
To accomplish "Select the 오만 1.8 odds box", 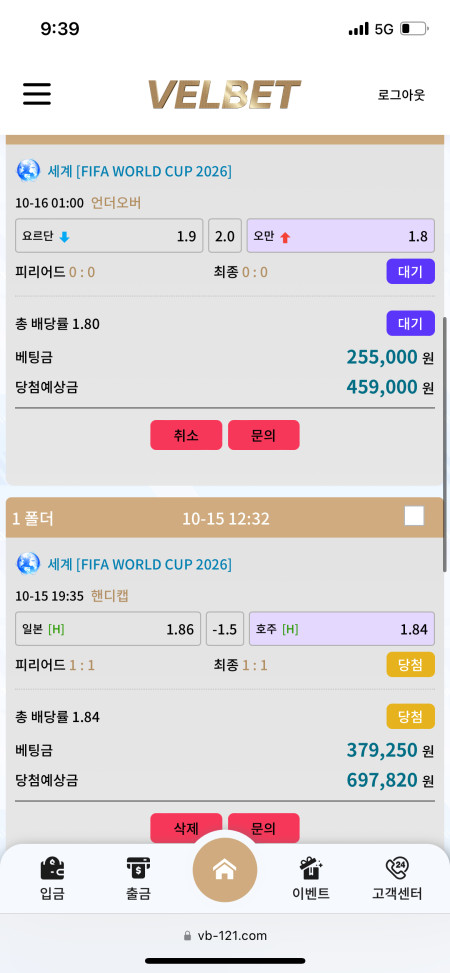I will [341, 236].
